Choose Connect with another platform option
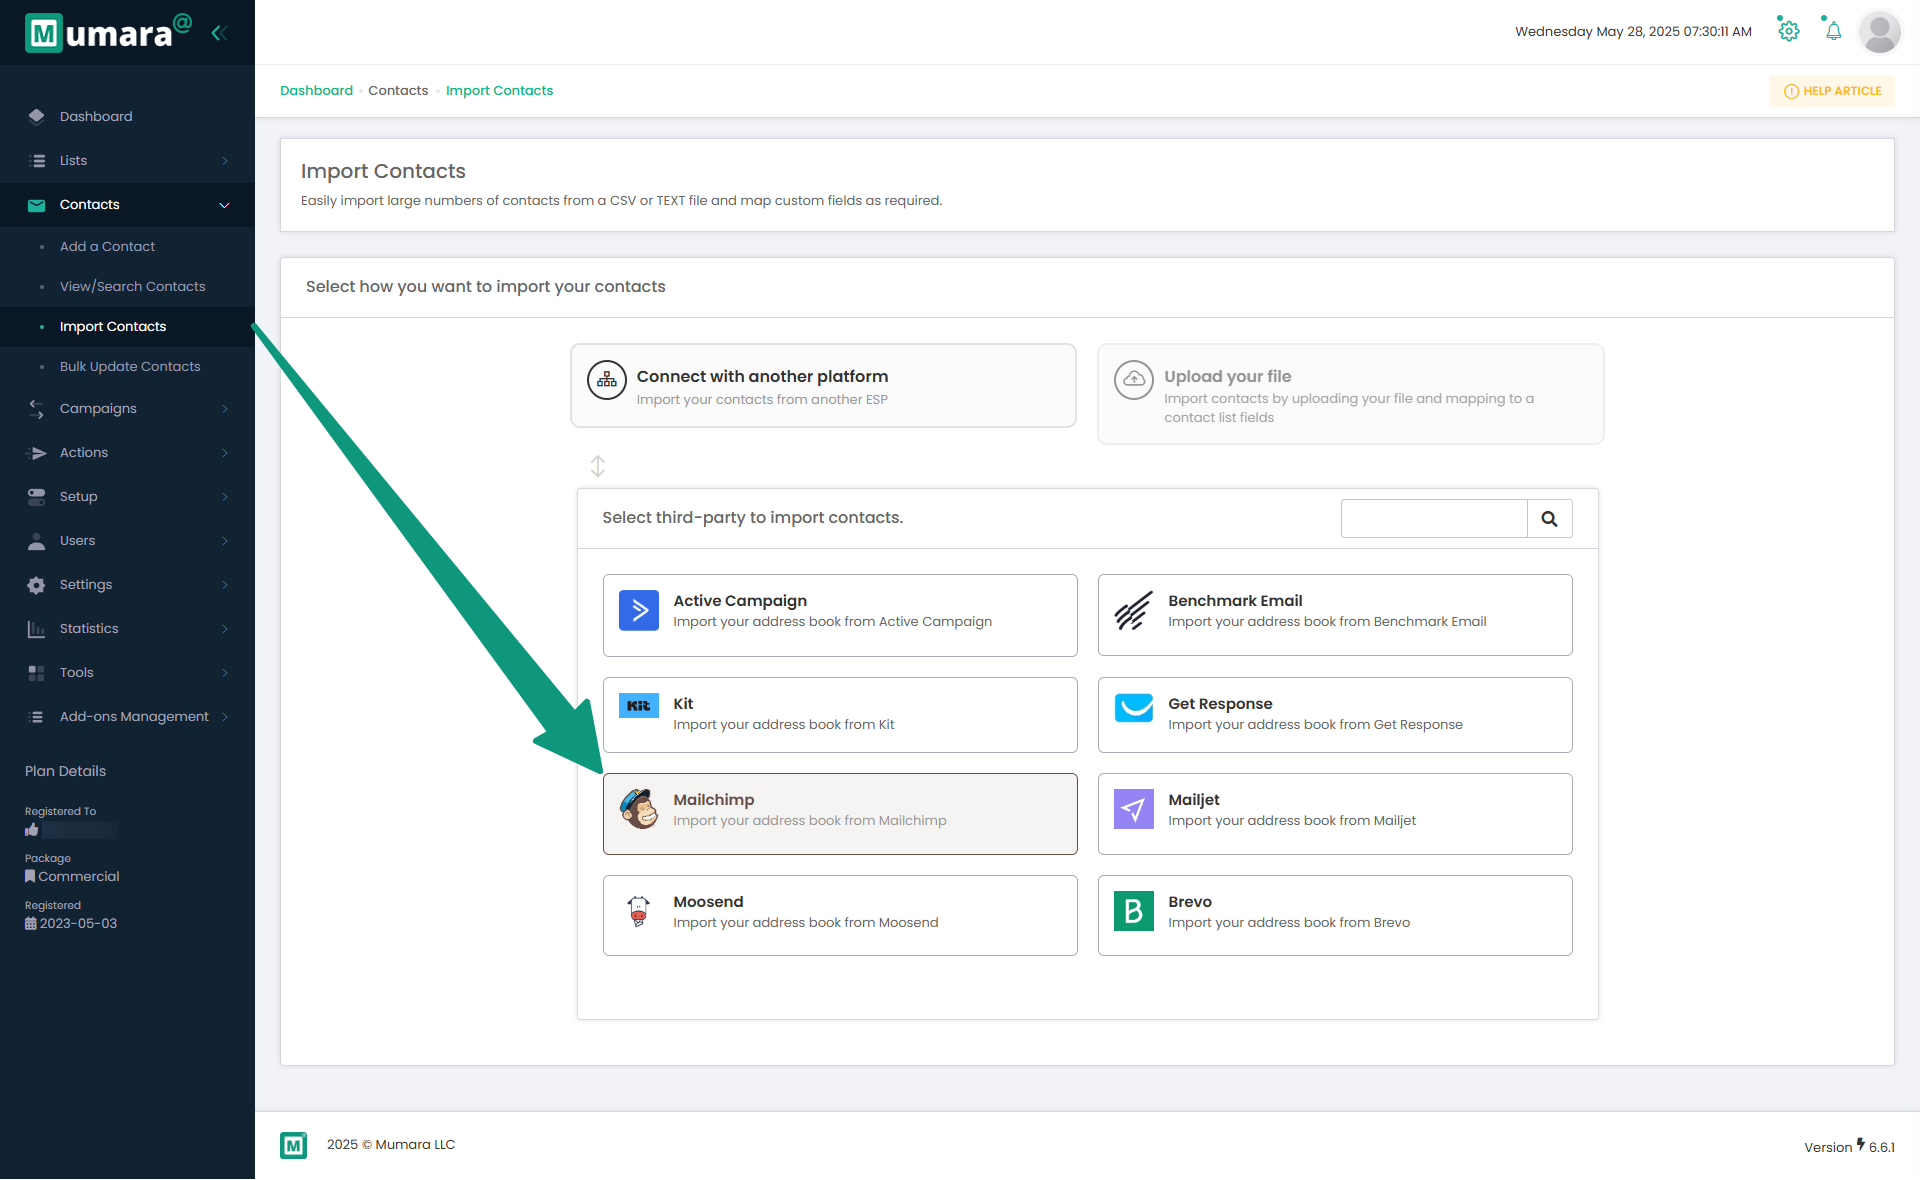 click(x=823, y=386)
